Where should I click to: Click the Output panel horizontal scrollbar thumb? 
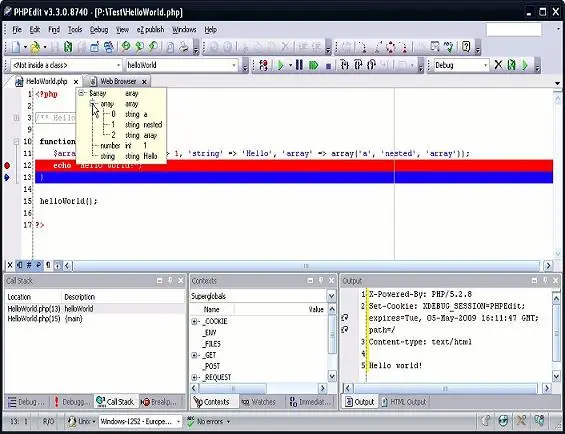(445, 388)
